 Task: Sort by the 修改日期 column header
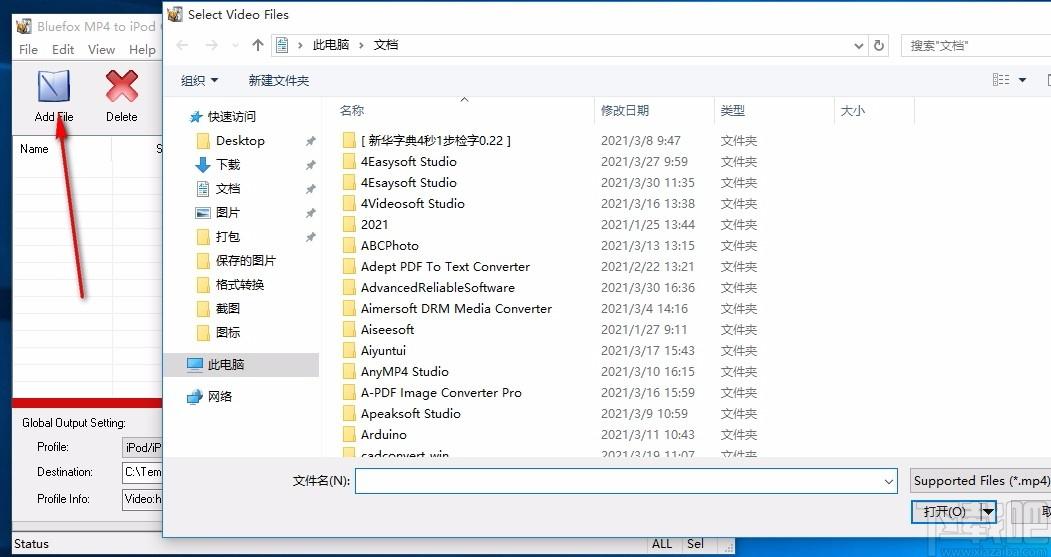[625, 111]
